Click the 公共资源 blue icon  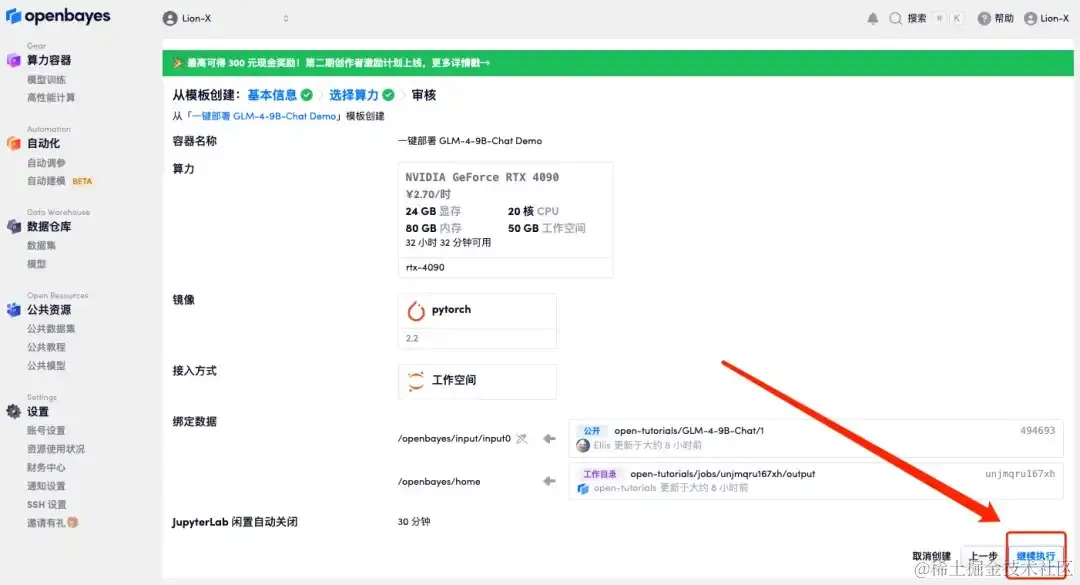(14, 309)
